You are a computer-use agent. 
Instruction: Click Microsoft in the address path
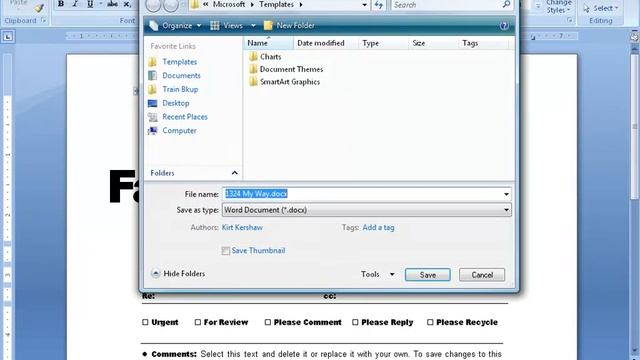point(229,5)
